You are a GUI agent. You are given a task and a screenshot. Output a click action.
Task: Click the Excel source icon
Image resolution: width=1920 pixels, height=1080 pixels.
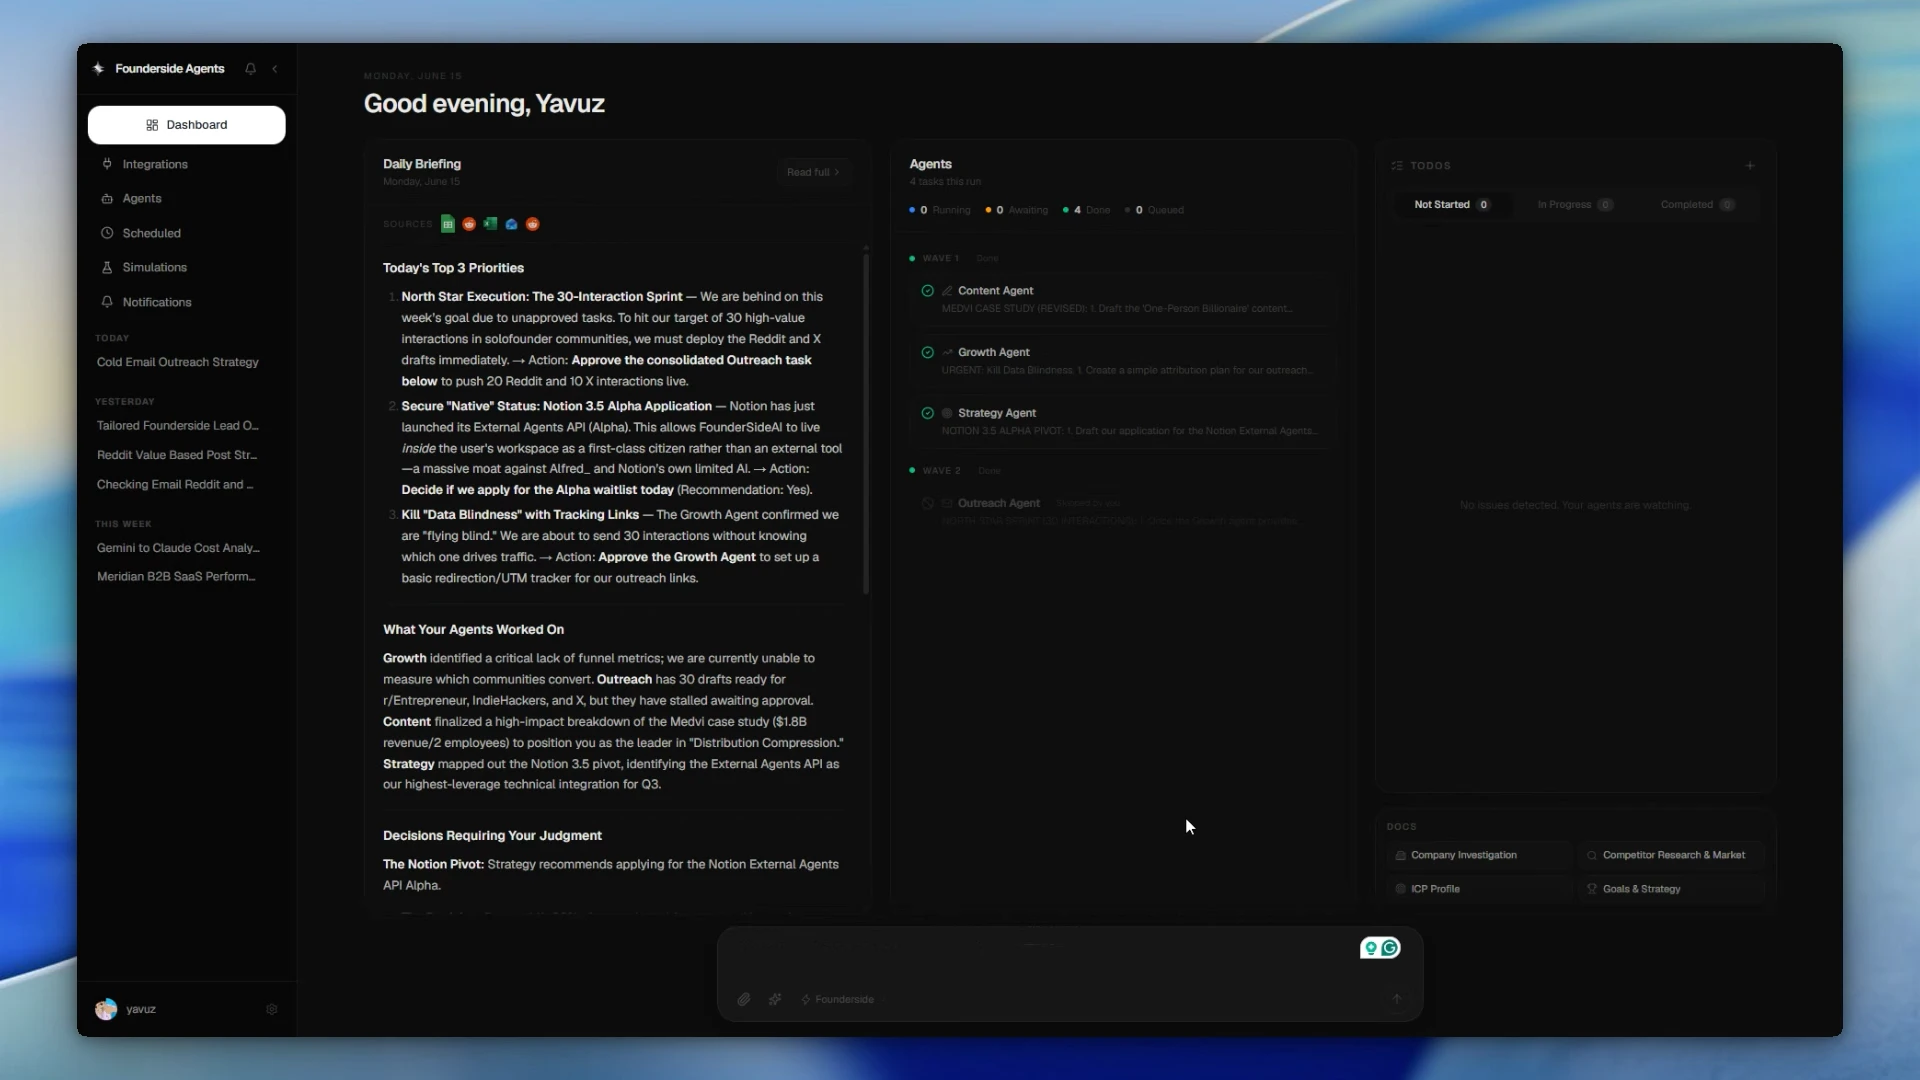pyautogui.click(x=490, y=224)
